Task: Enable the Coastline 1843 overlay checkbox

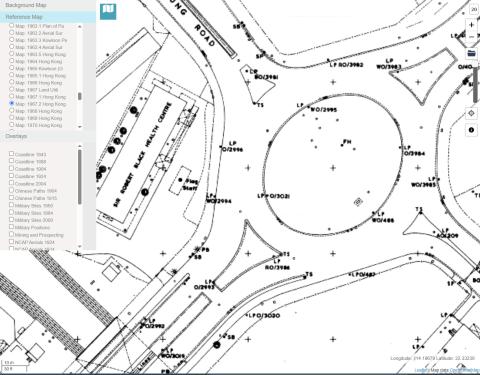Action: coord(11,154)
